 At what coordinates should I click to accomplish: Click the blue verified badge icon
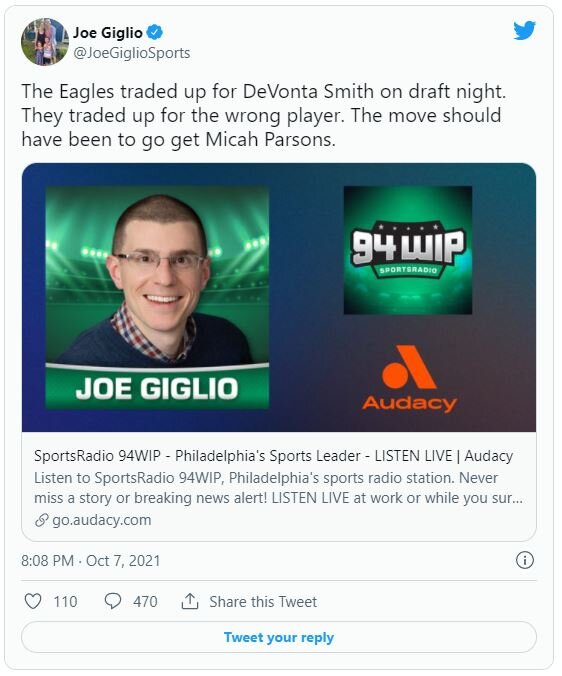click(x=155, y=32)
